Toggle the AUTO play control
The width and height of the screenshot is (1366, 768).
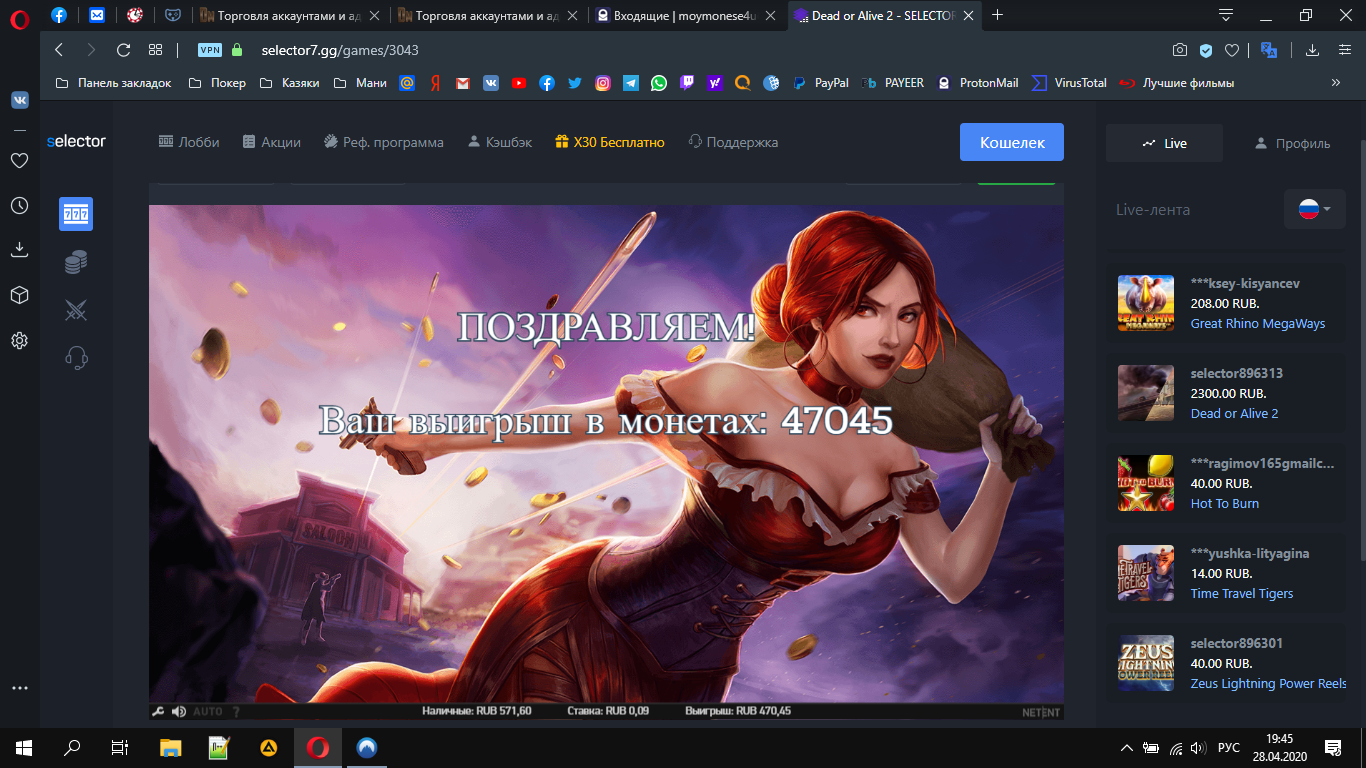208,712
